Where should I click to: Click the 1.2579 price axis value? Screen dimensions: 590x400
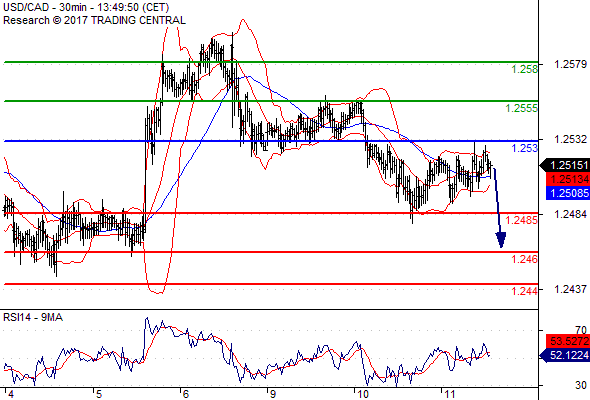point(570,64)
